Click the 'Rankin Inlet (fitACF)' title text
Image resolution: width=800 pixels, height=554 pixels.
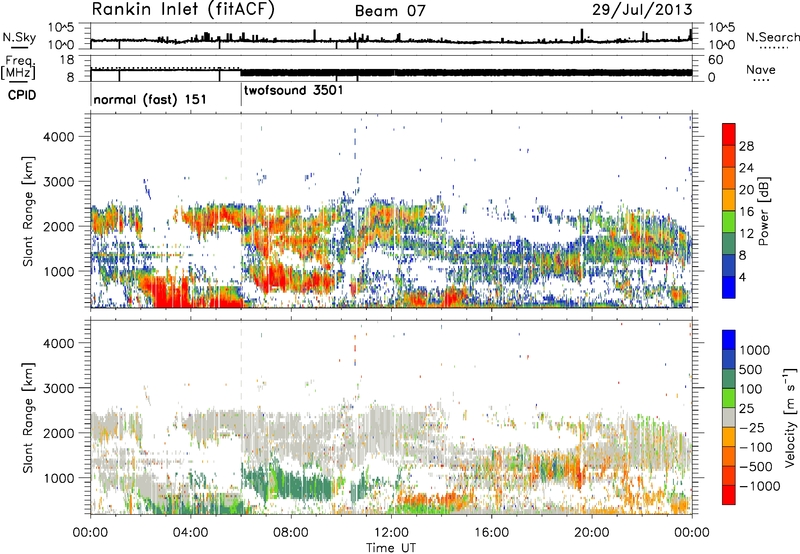pyautogui.click(x=183, y=10)
